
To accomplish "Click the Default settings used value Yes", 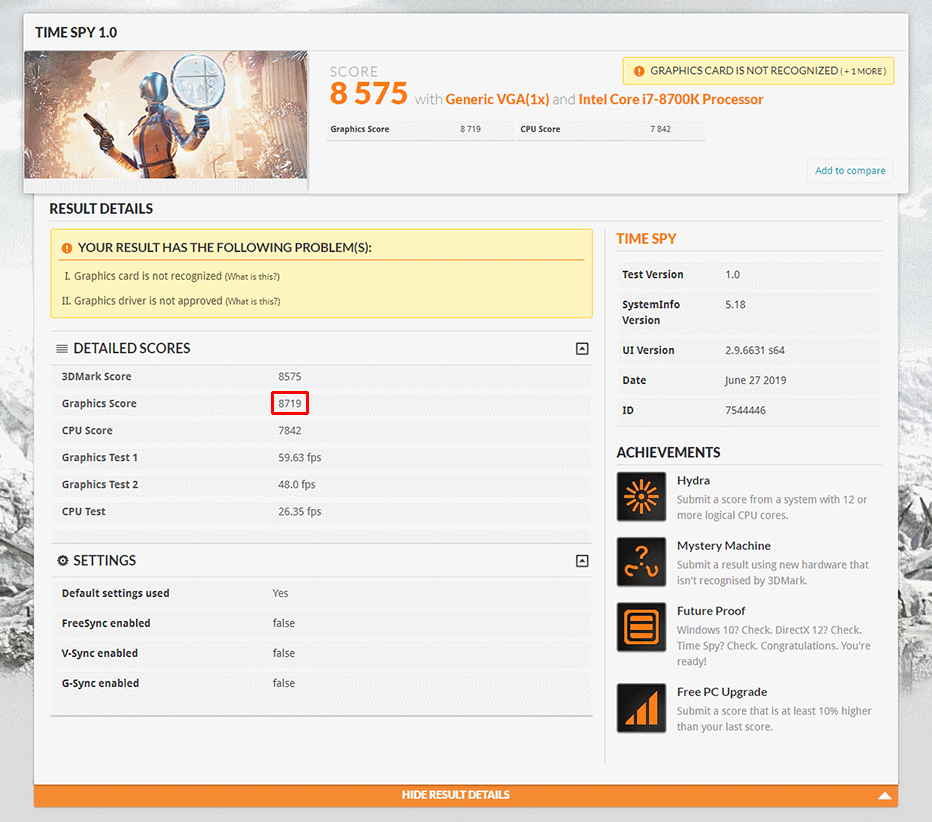I will point(280,593).
